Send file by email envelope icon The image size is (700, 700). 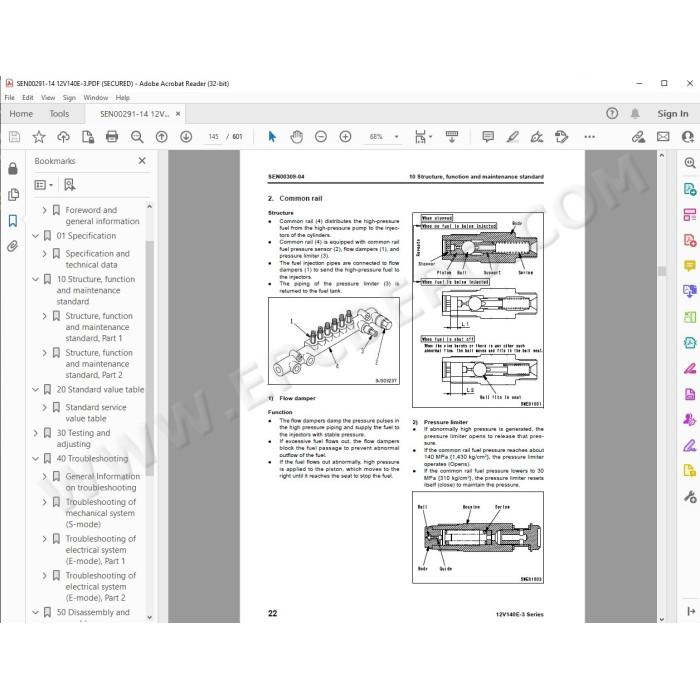tap(663, 137)
